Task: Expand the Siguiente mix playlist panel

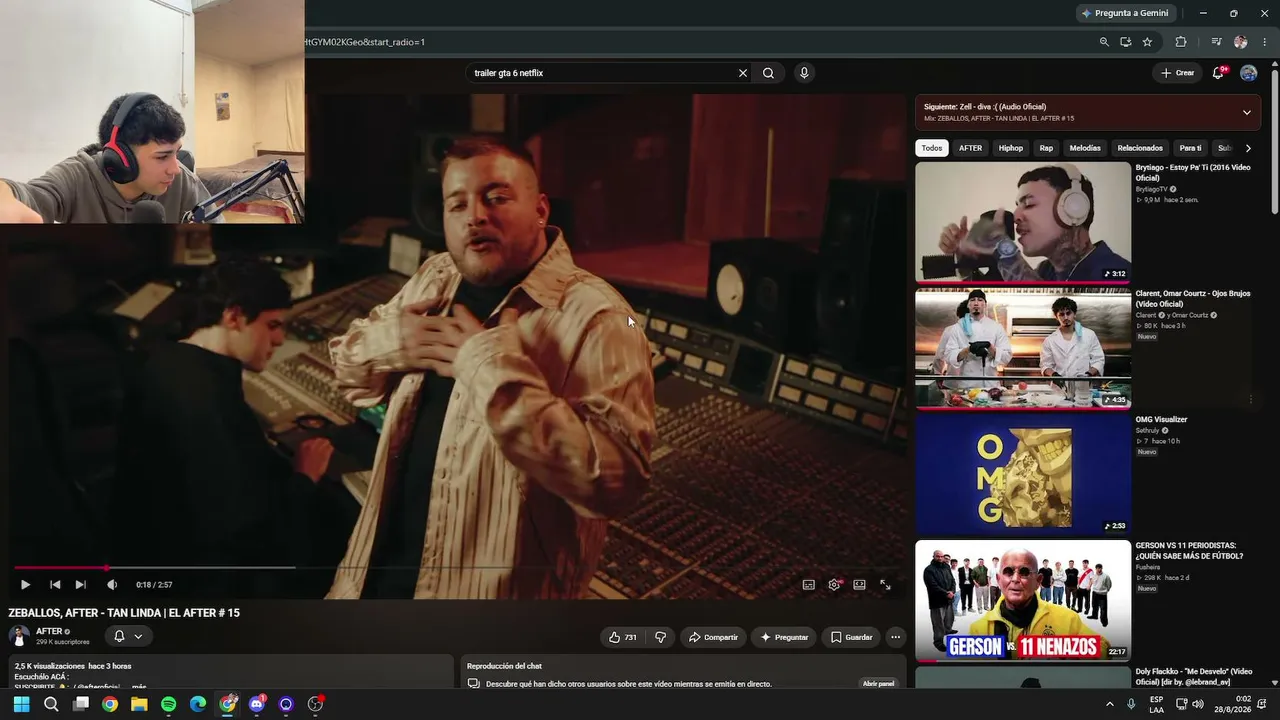Action: click(x=1246, y=112)
